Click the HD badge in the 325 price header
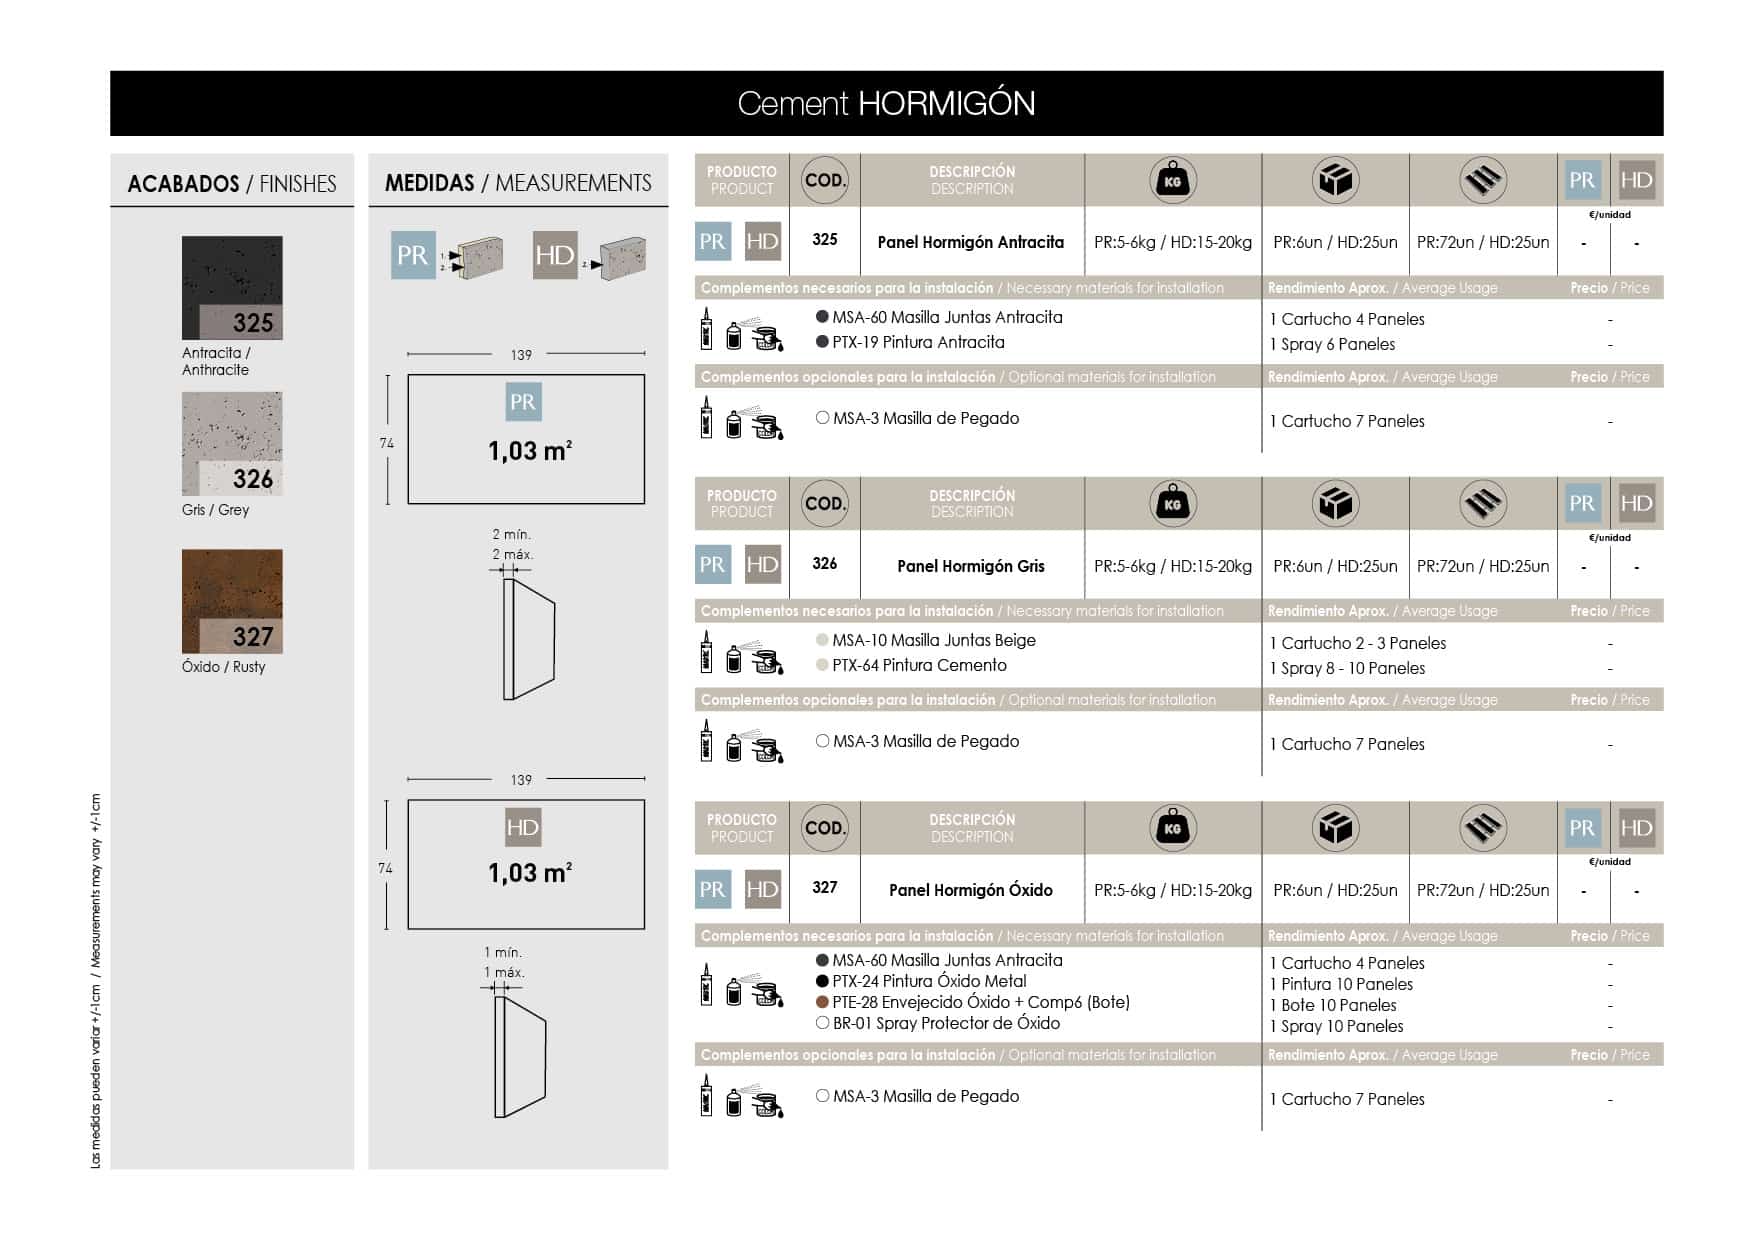 click(1637, 180)
